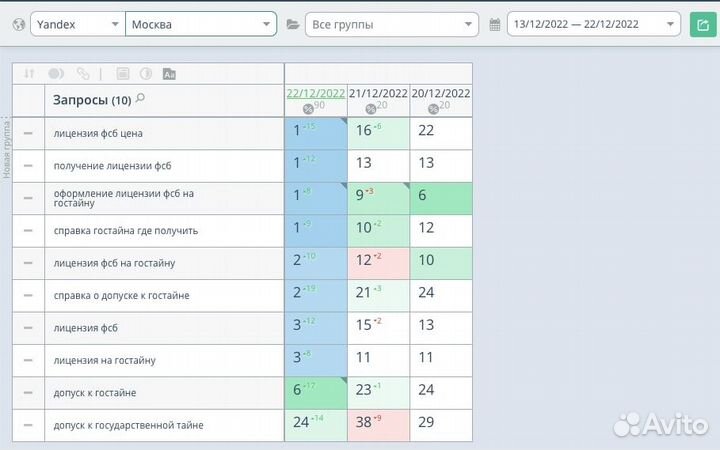
Task: Open the Москва region dropdown
Action: tap(200, 24)
